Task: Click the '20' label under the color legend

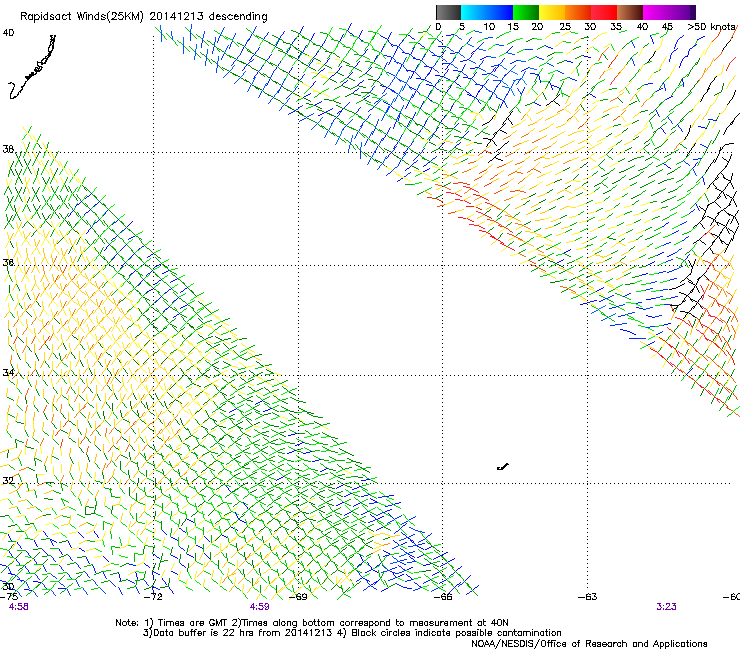Action: pos(537,27)
